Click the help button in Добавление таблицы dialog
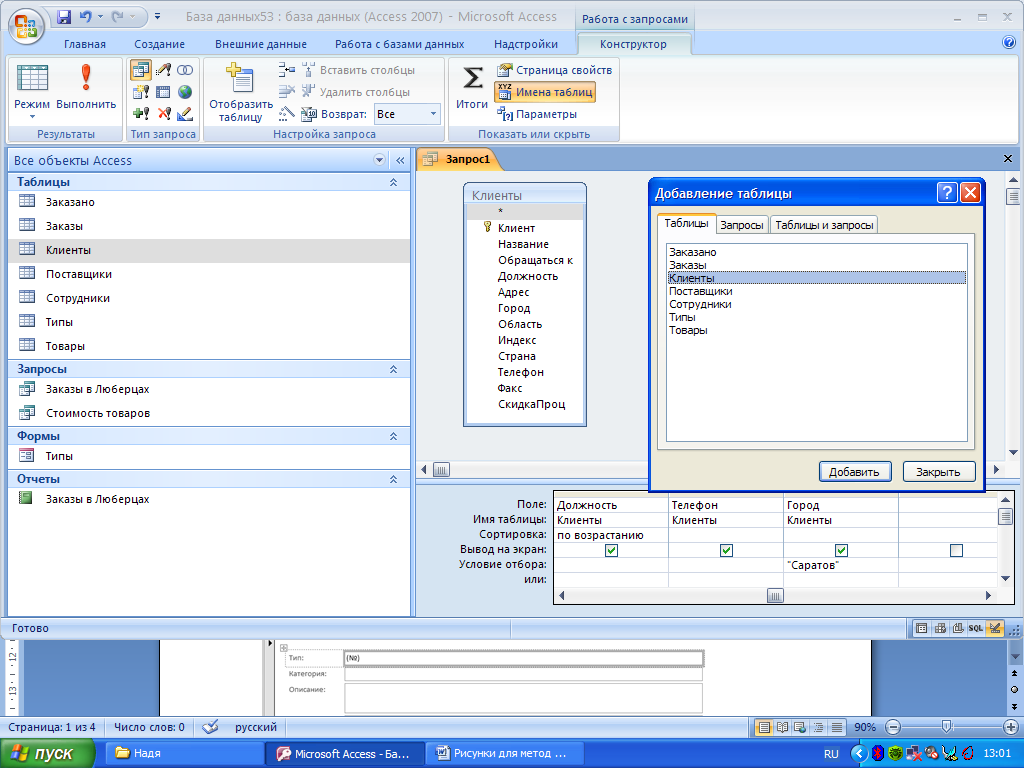 pyautogui.click(x=946, y=193)
